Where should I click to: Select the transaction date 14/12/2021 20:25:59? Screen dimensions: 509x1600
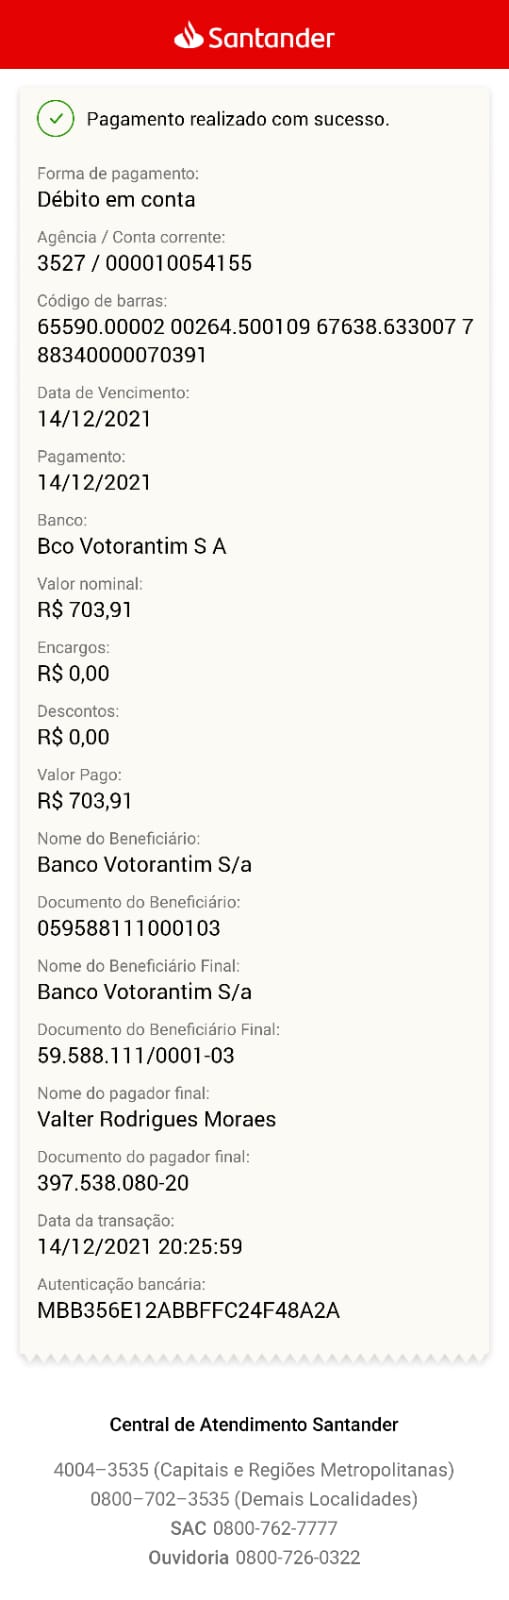point(139,1246)
